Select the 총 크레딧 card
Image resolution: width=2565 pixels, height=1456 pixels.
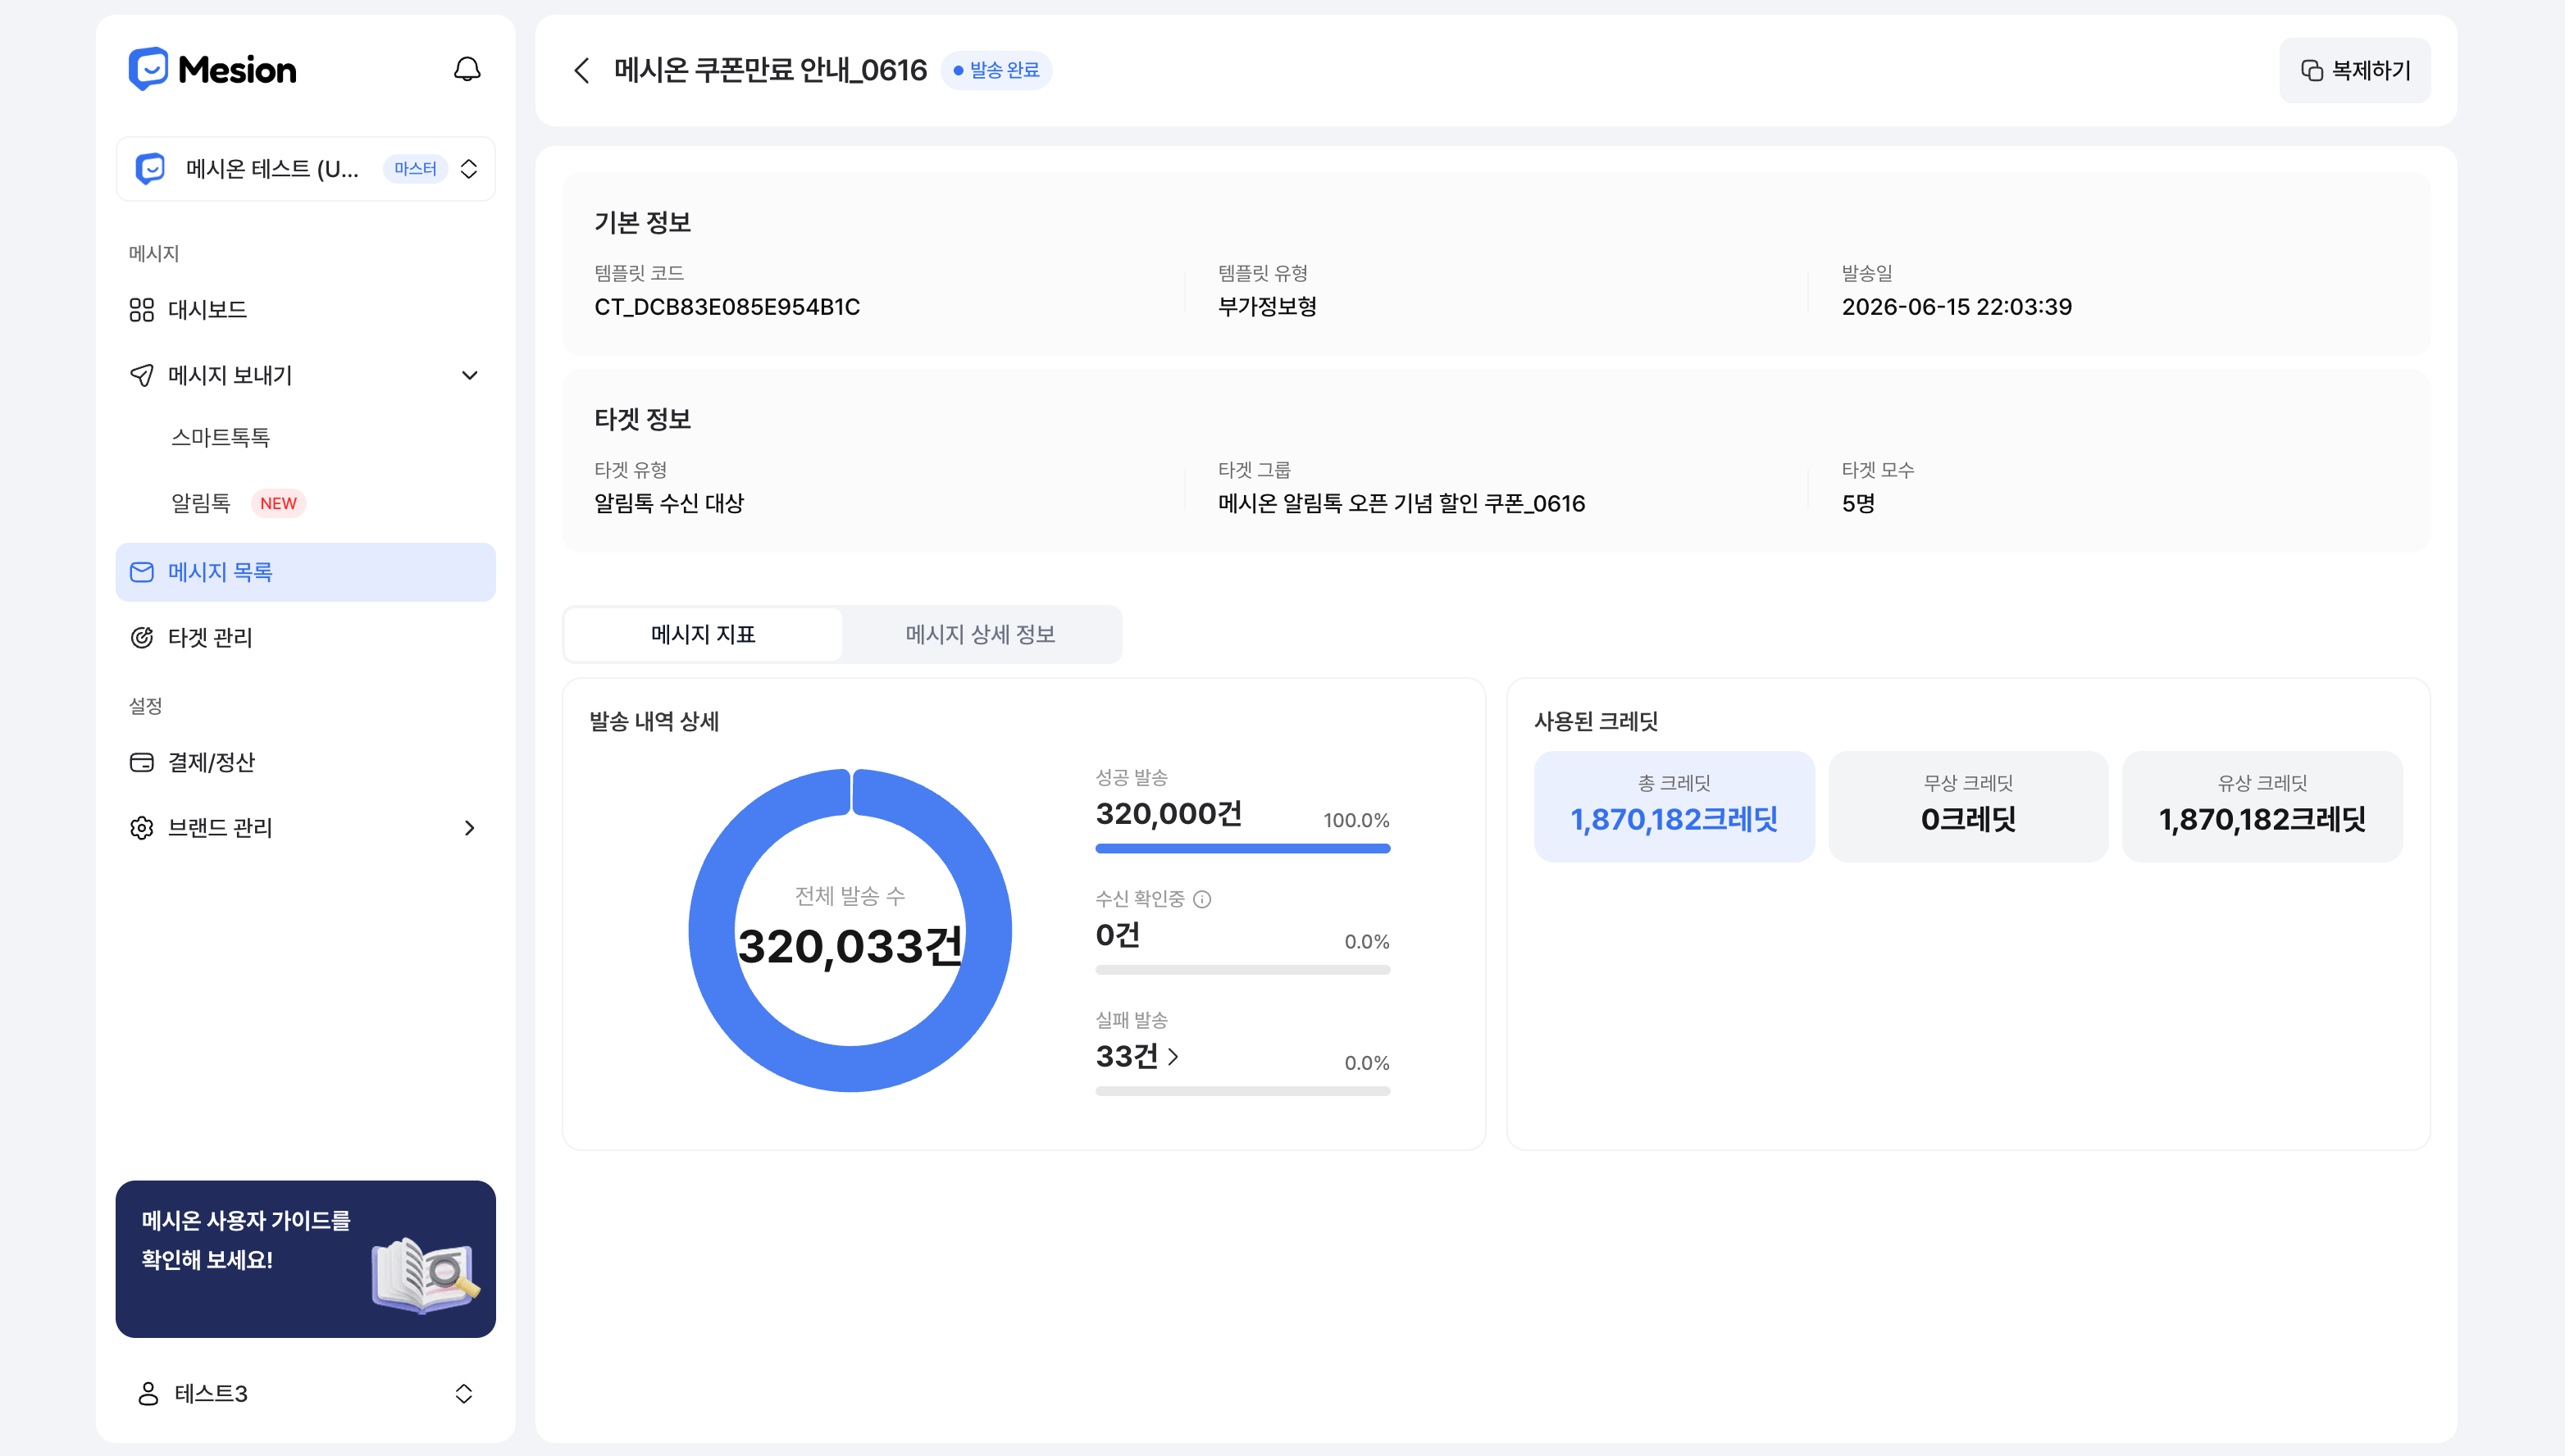point(1674,806)
